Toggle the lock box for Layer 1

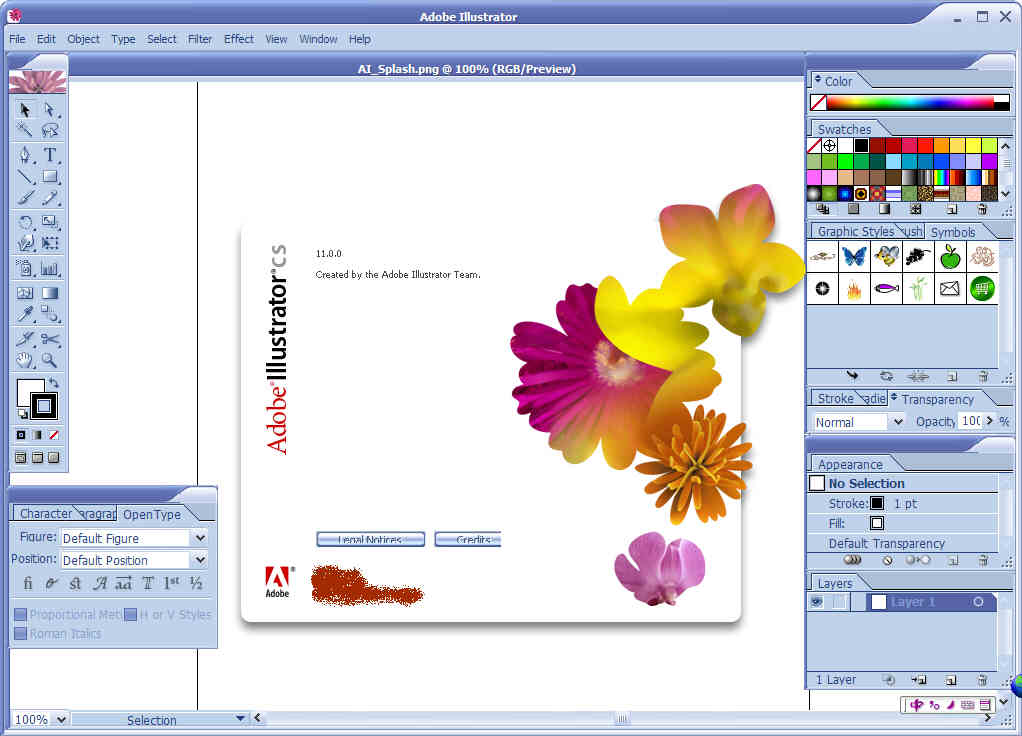840,602
